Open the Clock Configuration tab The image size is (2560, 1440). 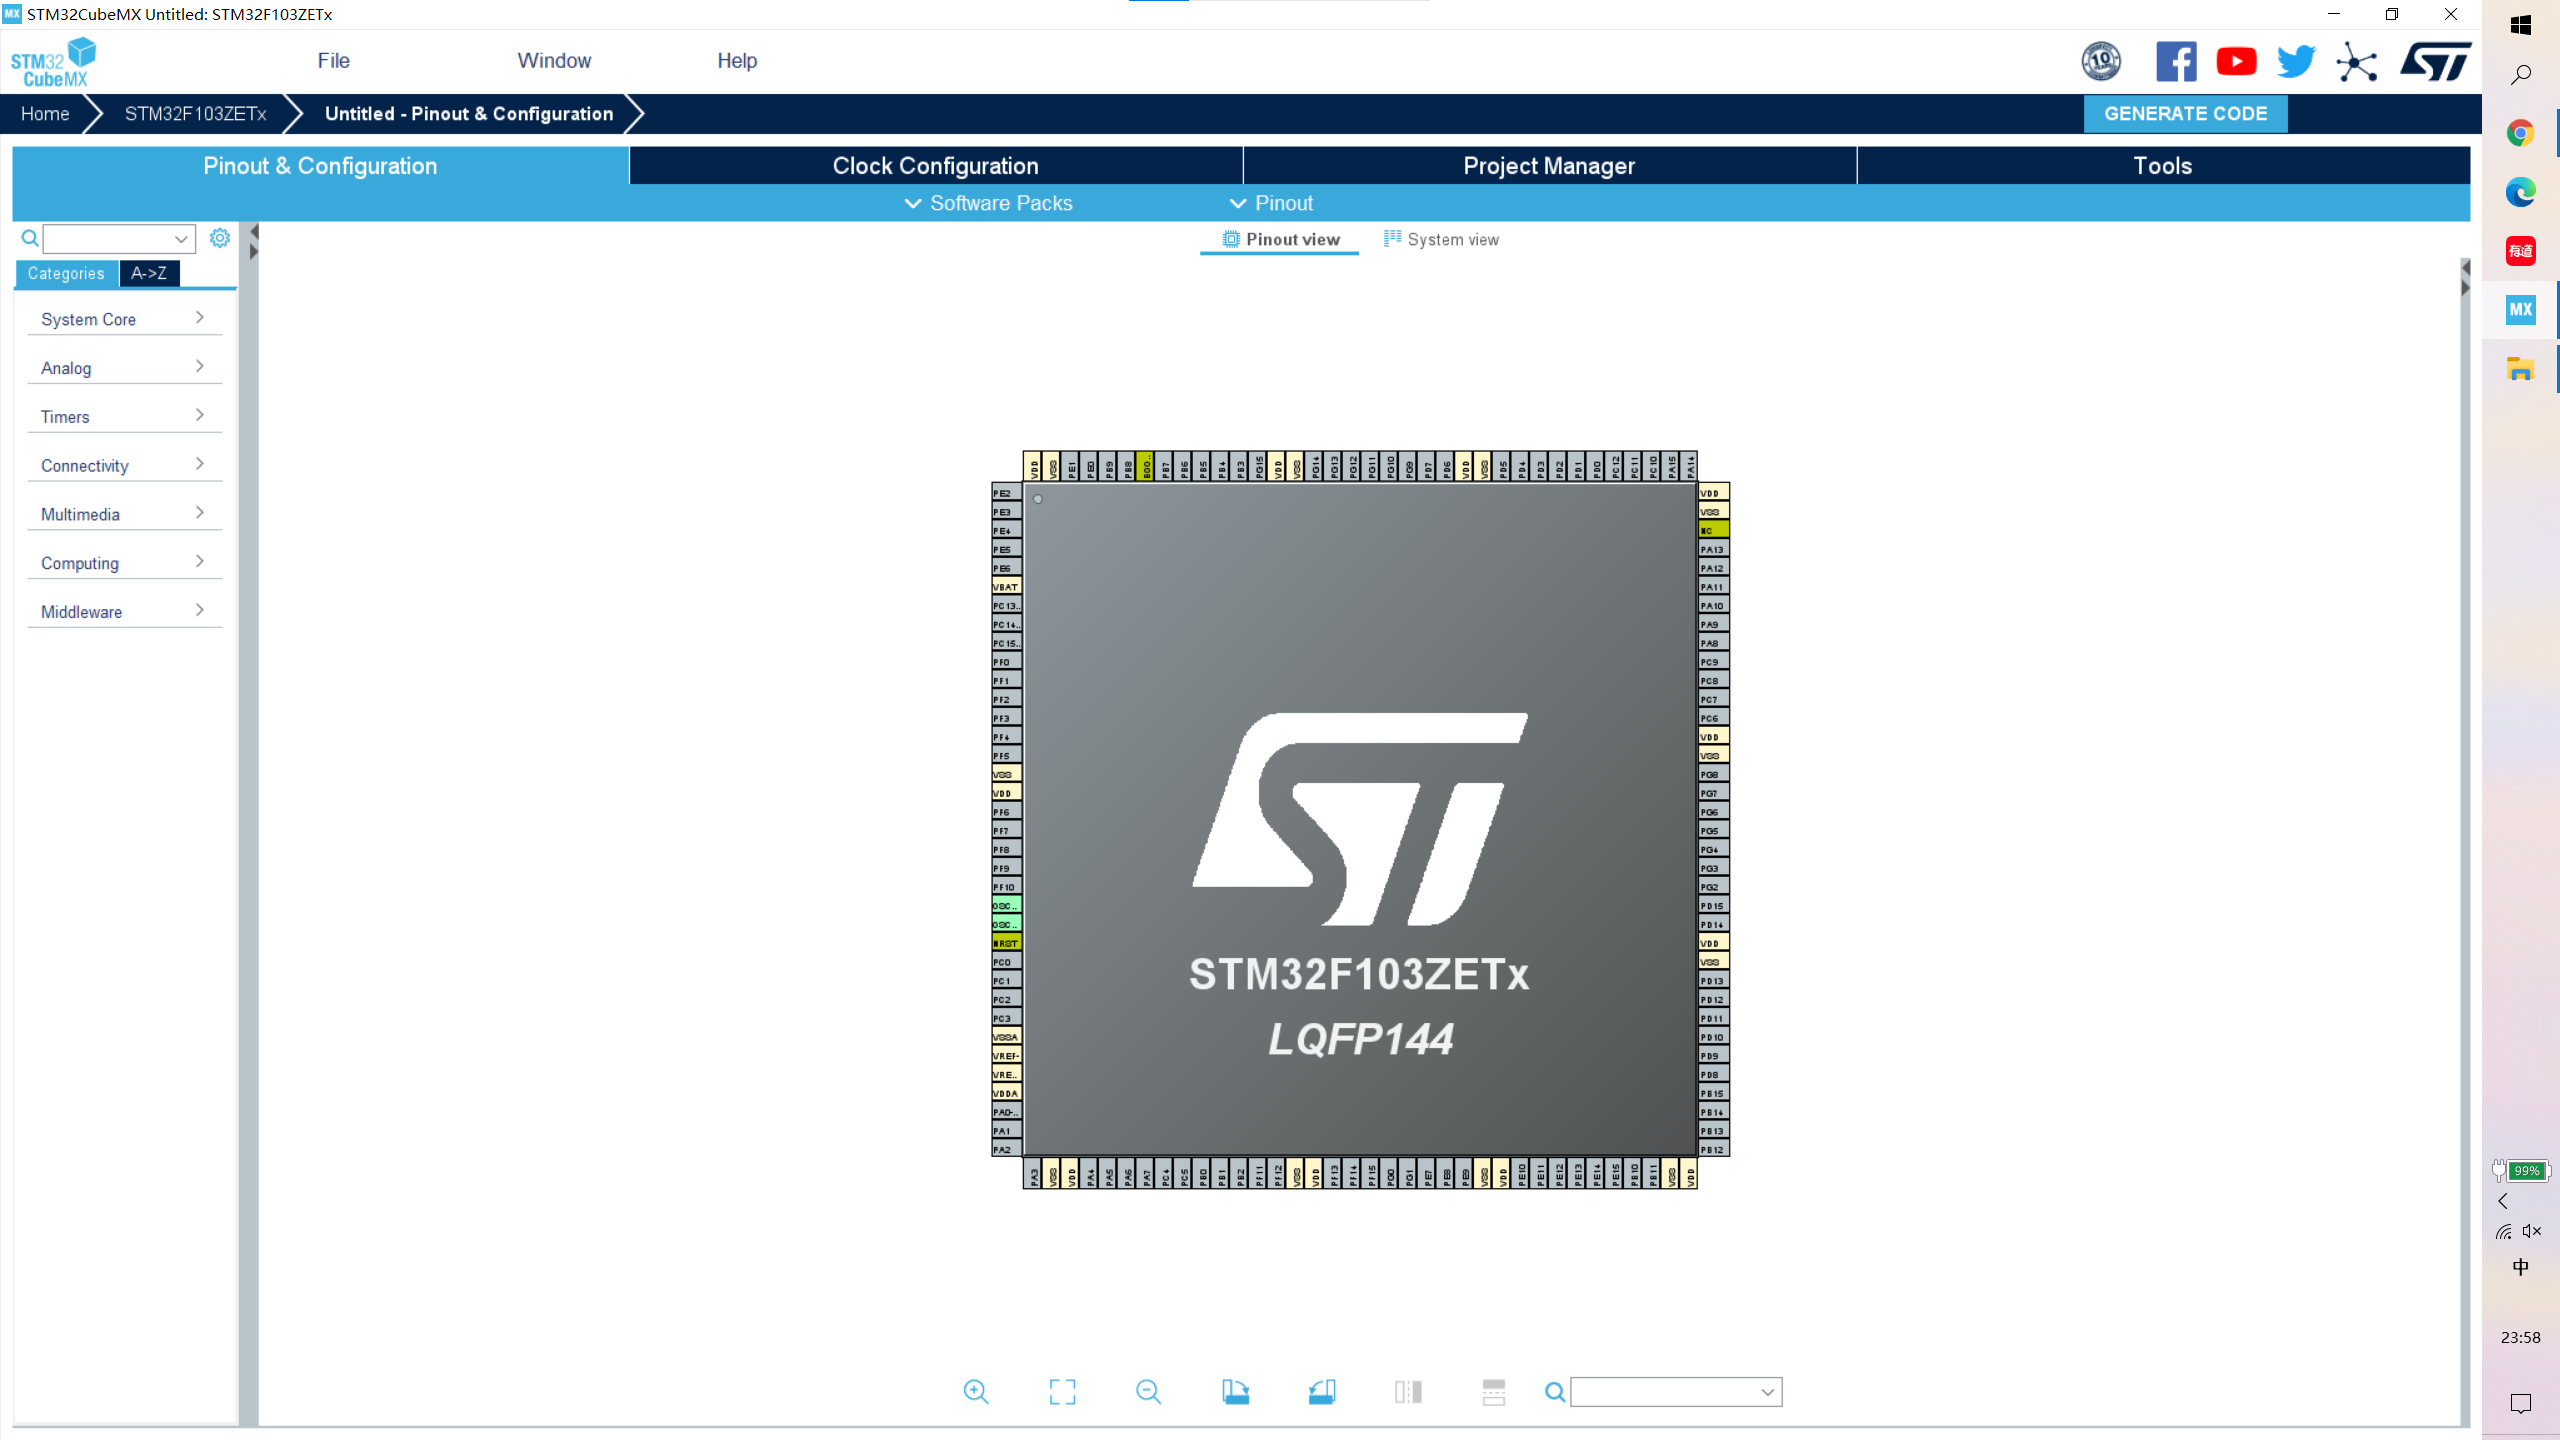tap(936, 166)
